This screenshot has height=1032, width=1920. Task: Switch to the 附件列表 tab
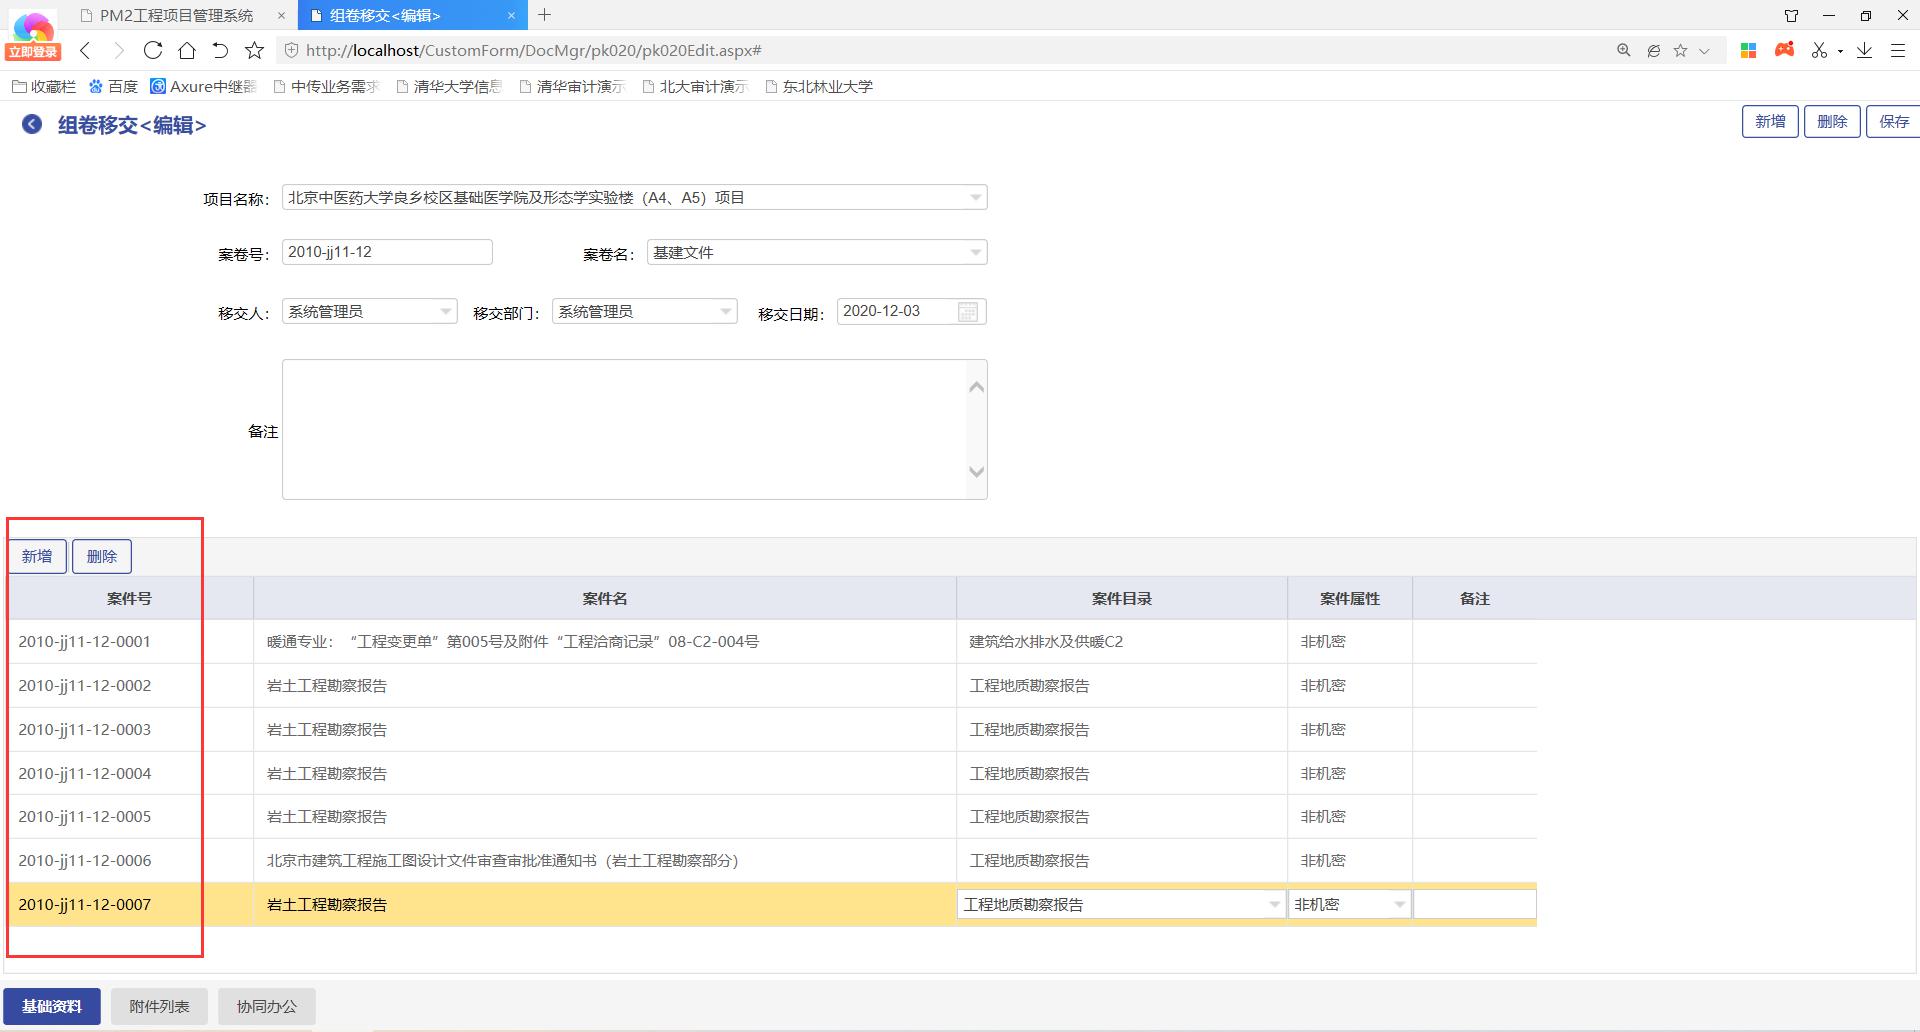[x=159, y=1006]
